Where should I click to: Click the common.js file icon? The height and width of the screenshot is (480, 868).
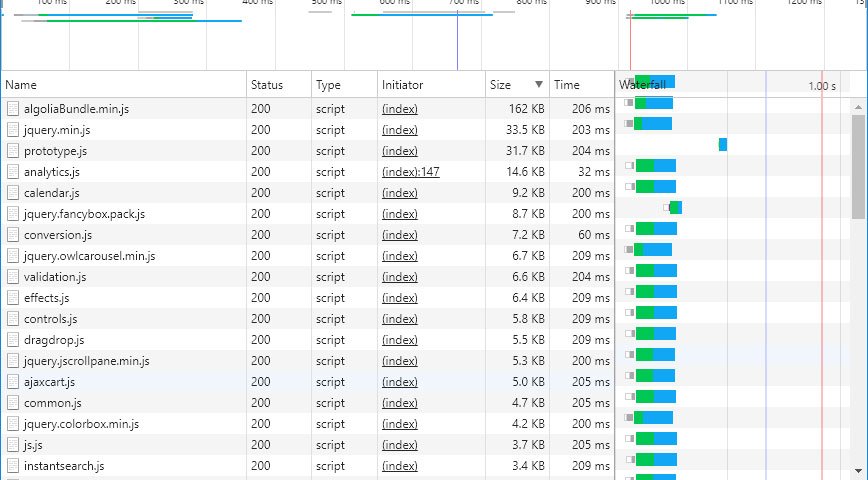13,403
